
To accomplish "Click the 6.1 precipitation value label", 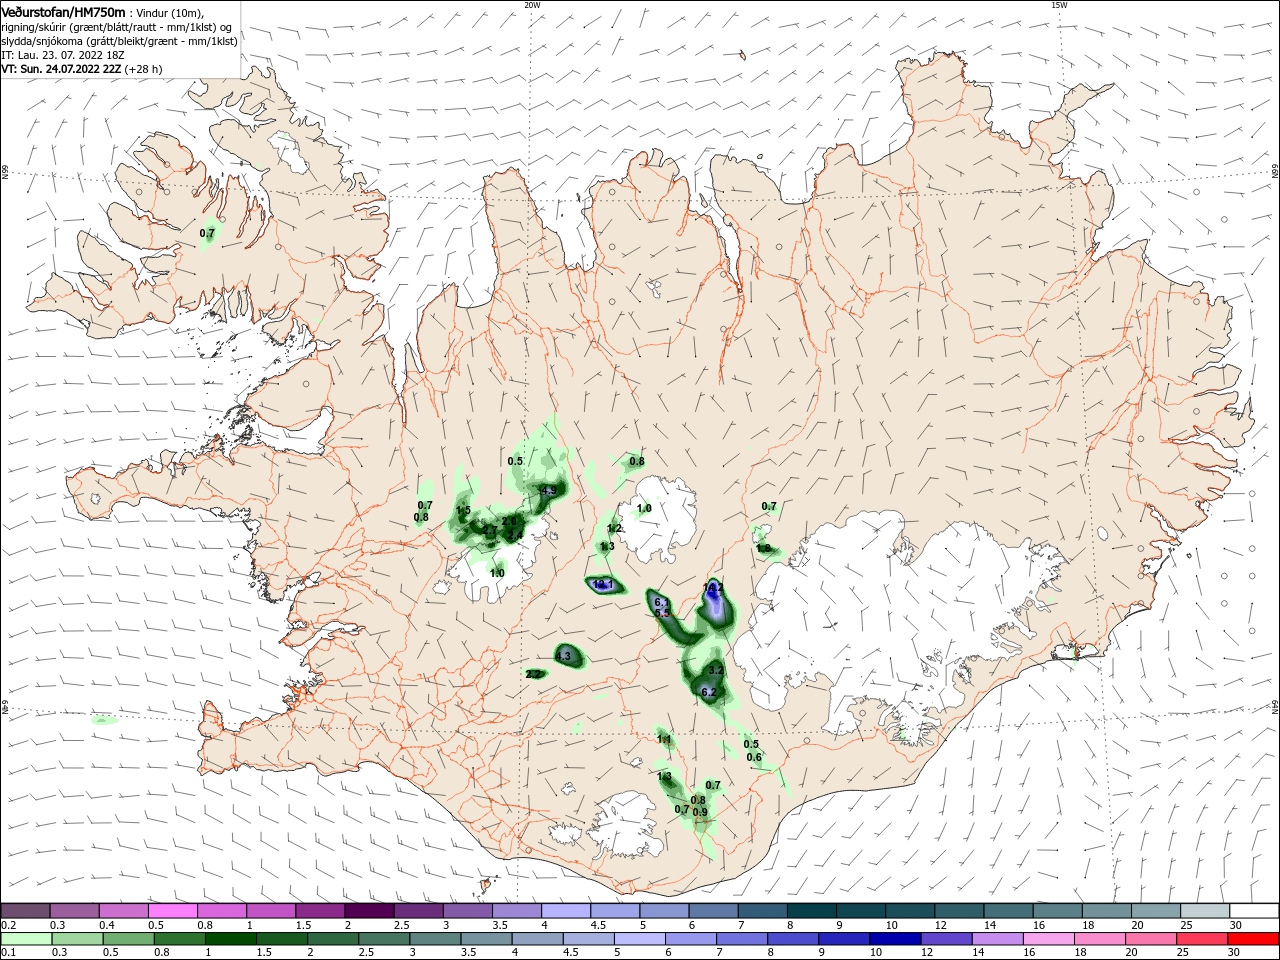I will (x=660, y=602).
